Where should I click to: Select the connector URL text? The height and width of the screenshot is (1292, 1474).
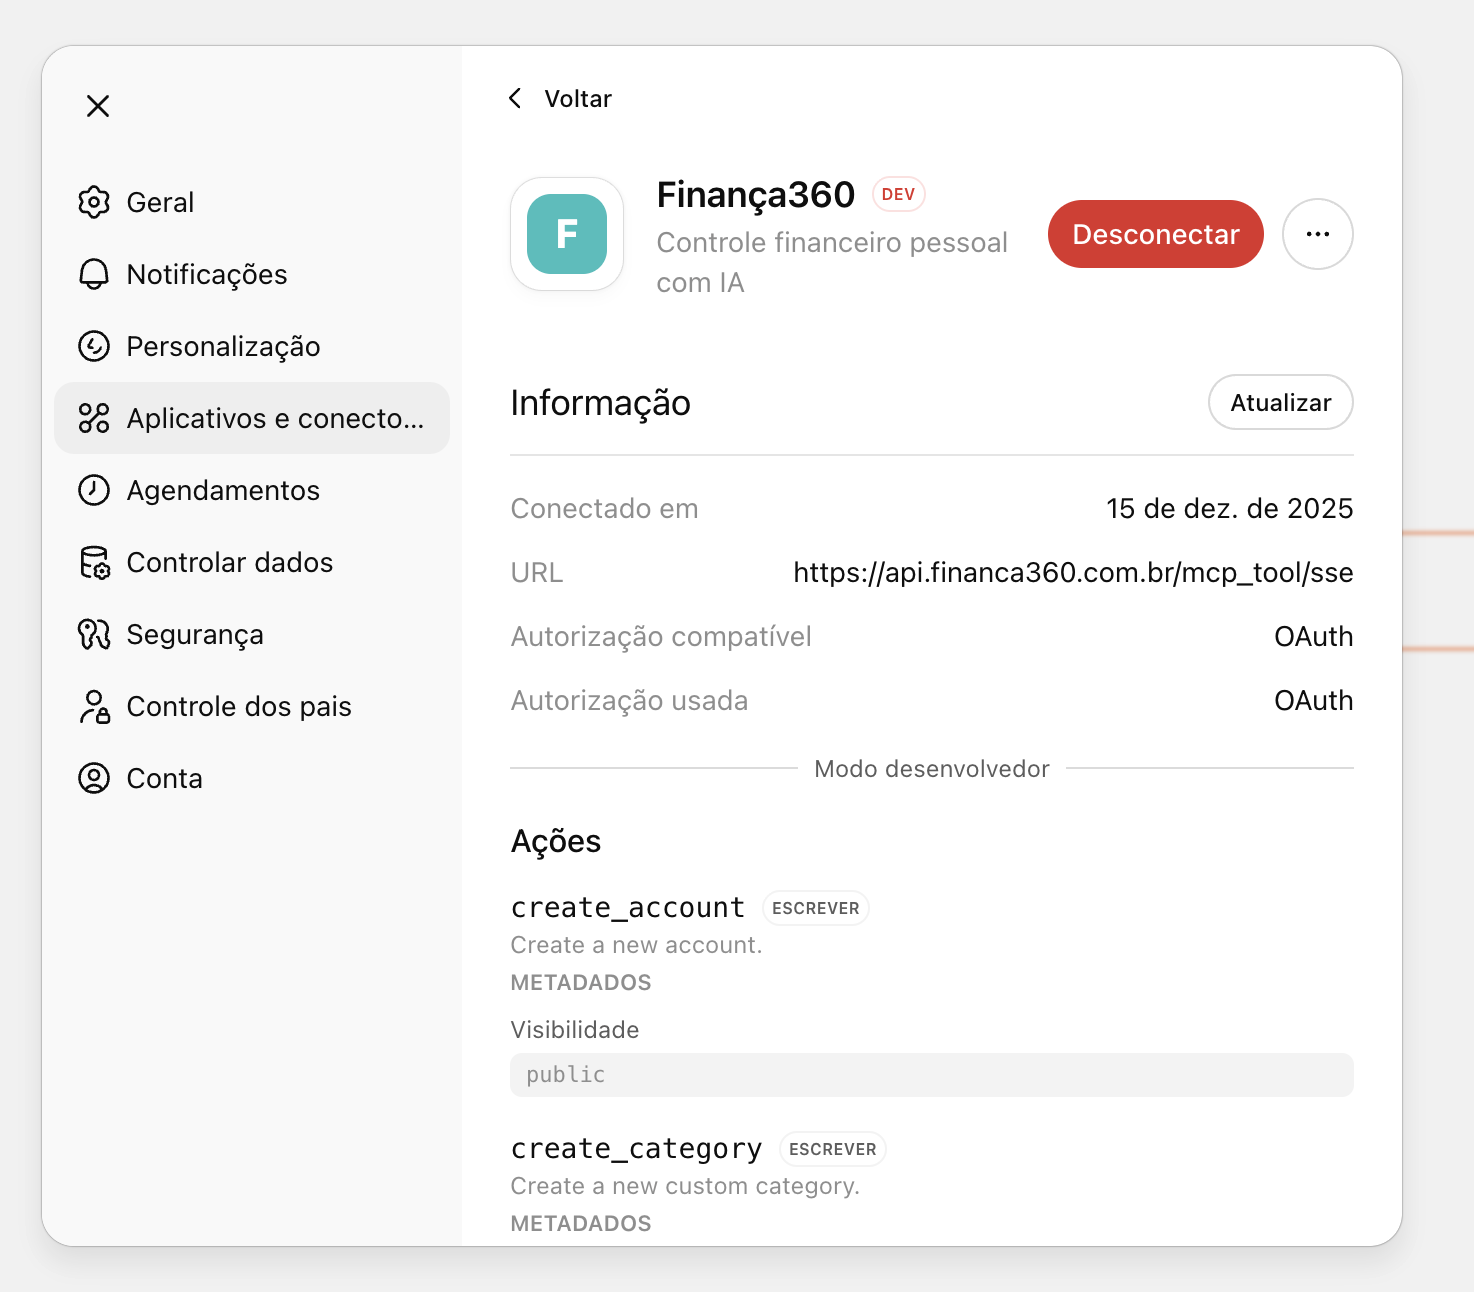[x=1072, y=572]
